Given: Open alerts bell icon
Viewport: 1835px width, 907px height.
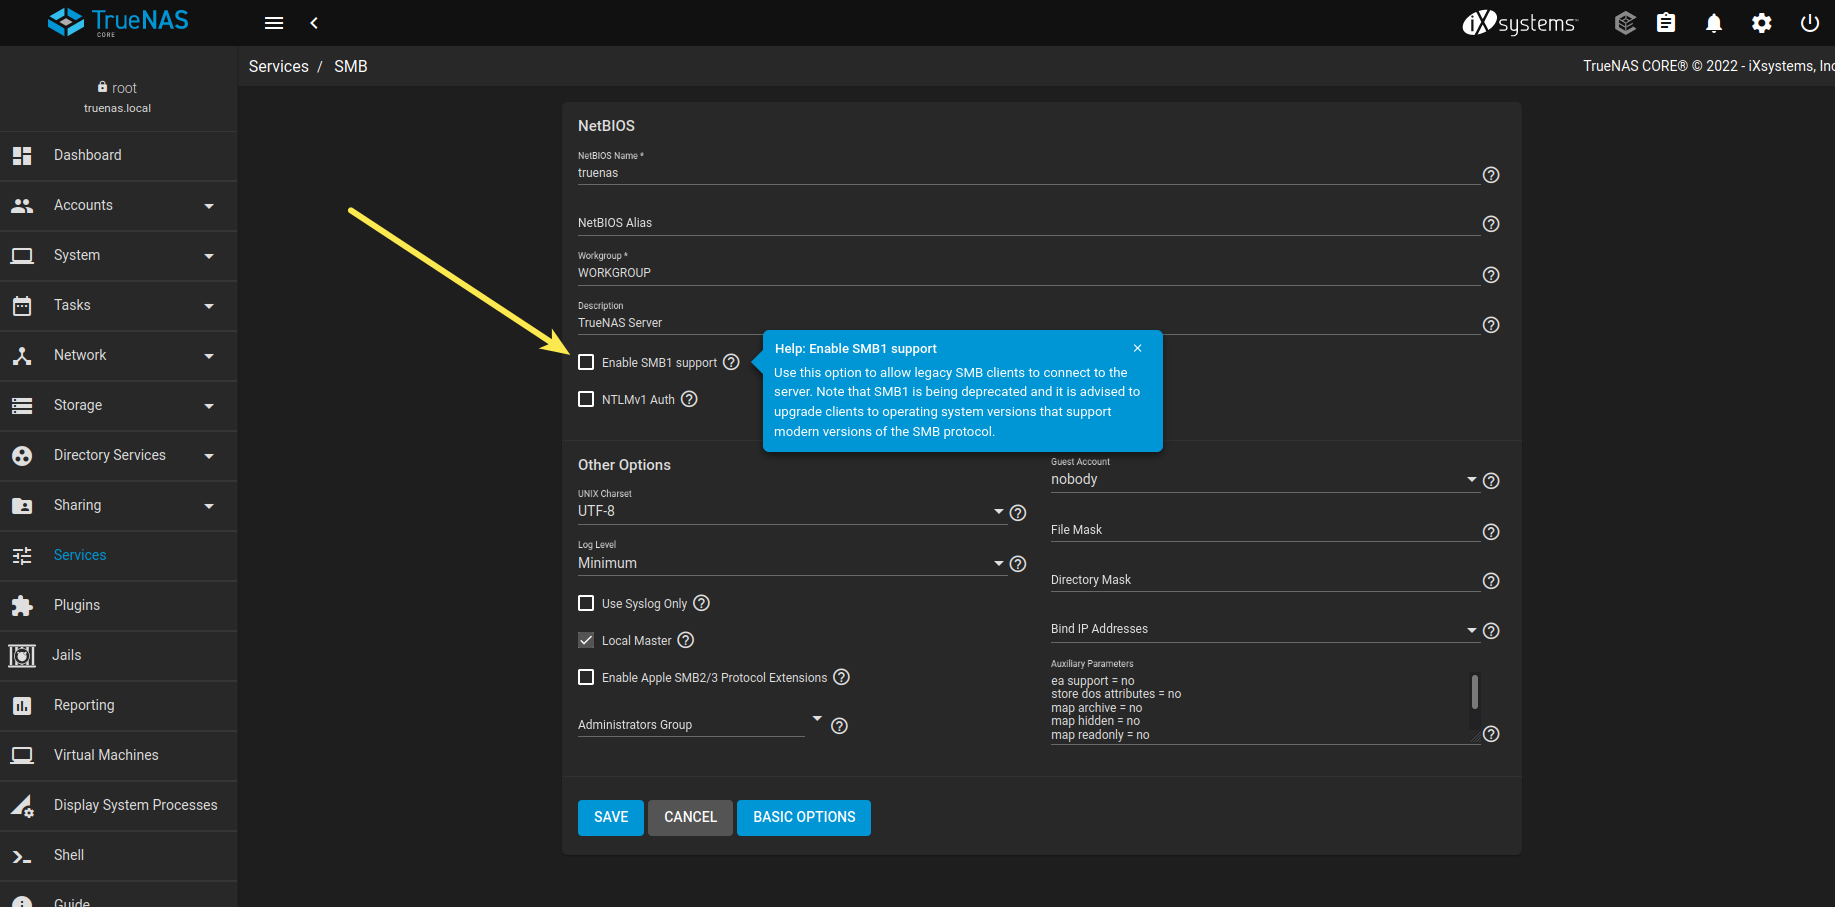Looking at the screenshot, I should 1714,23.
